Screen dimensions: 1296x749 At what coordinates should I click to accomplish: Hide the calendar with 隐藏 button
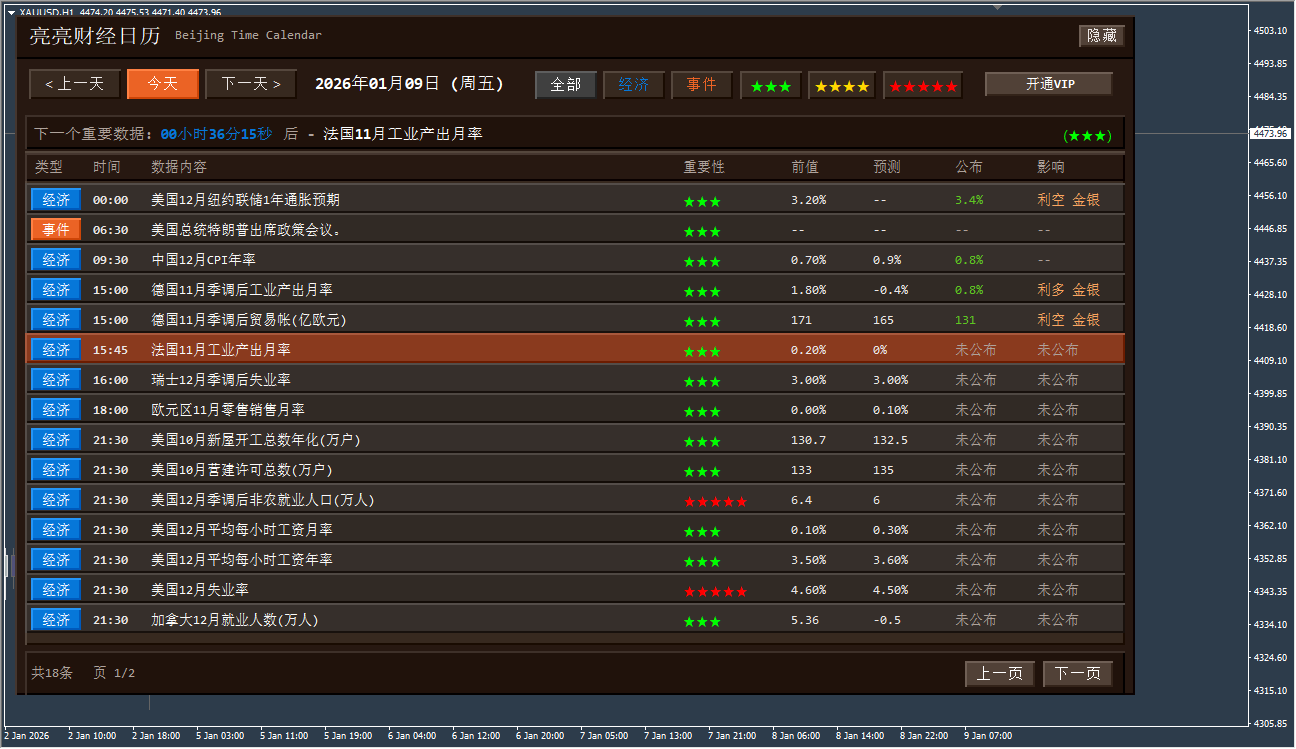pos(1101,36)
